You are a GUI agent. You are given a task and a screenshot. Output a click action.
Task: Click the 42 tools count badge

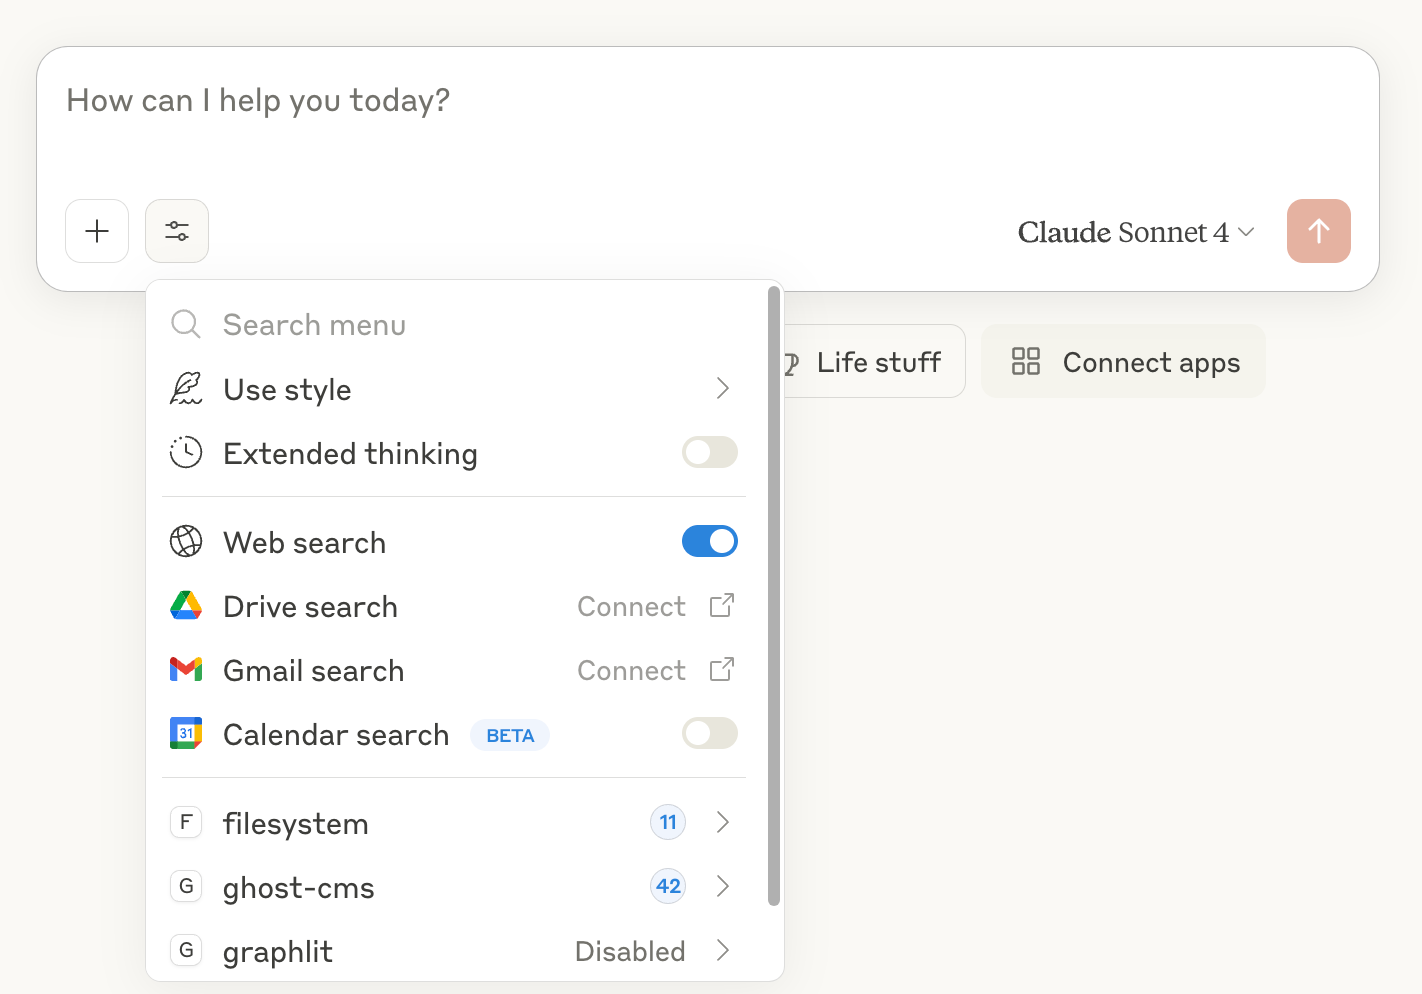(668, 886)
